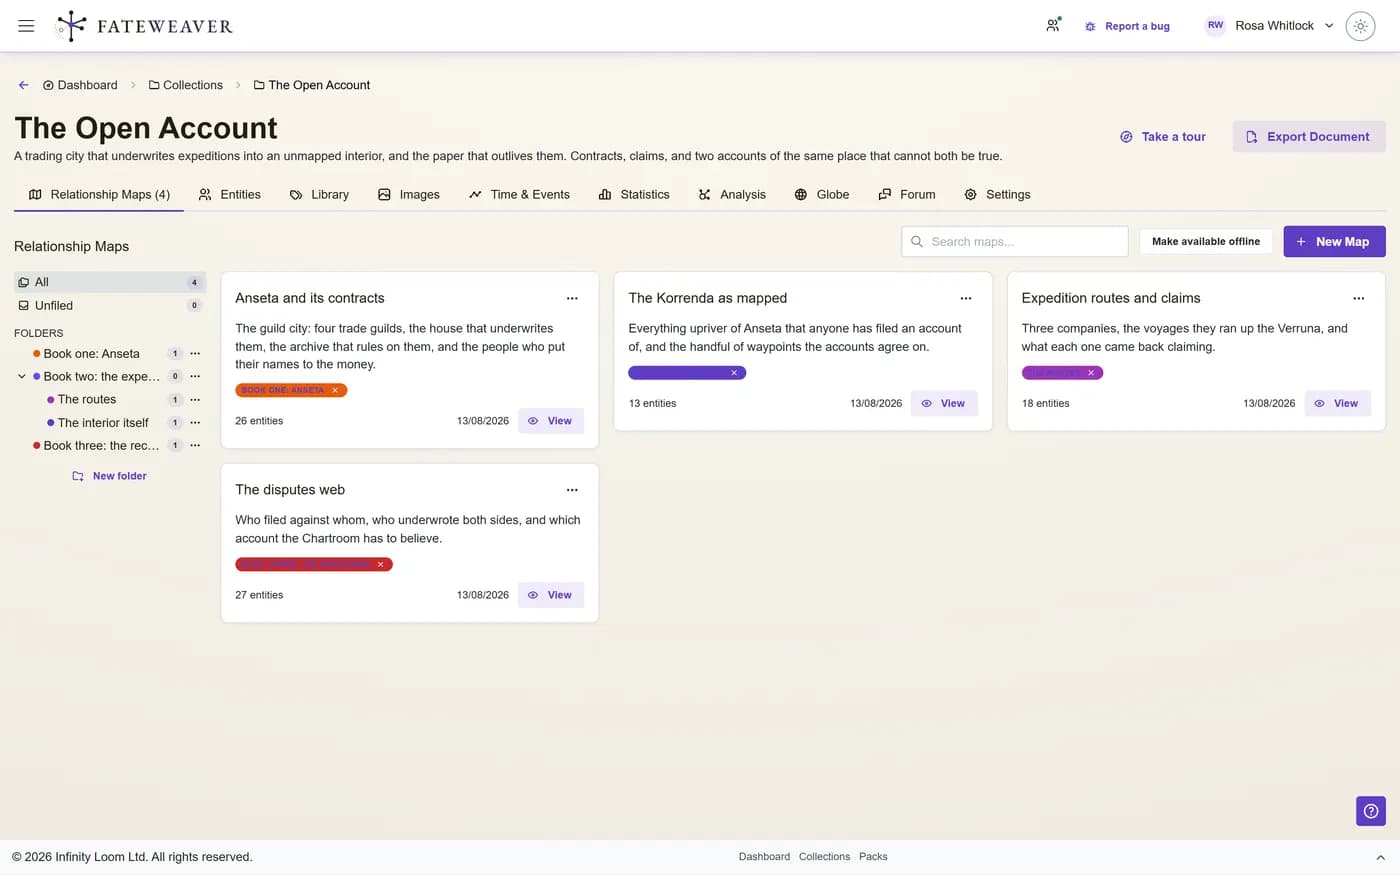Screen dimensions: 1400x875
Task: Open the hamburger navigation menu
Action: [x=26, y=26]
